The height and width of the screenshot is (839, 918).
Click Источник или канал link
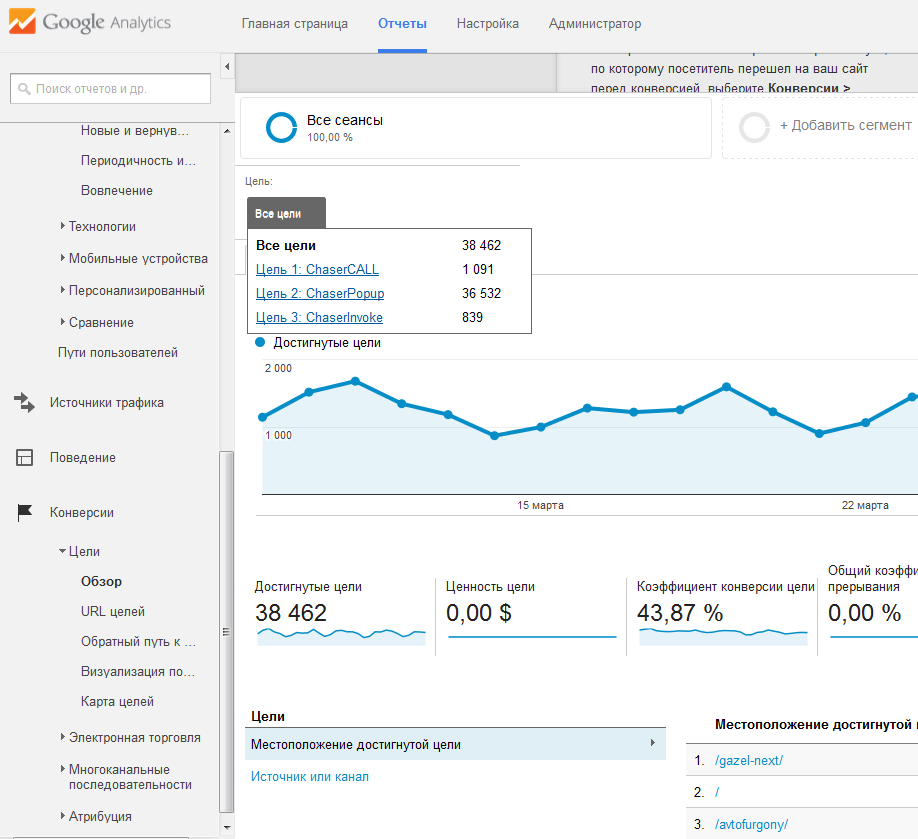coord(310,776)
